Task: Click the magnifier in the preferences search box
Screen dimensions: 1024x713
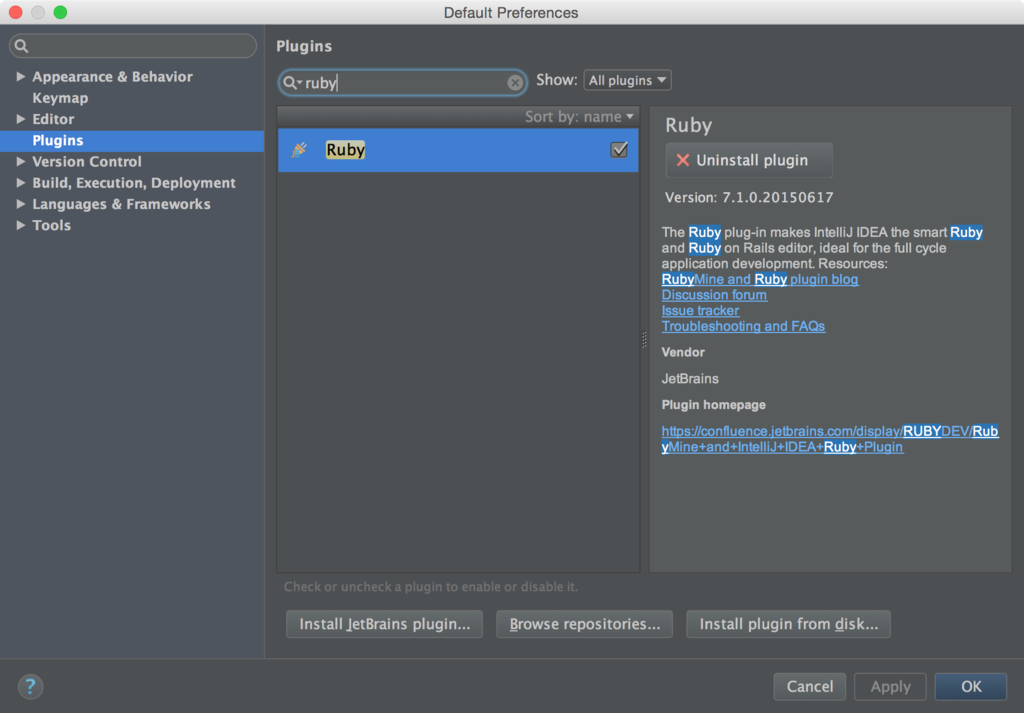Action: point(22,46)
